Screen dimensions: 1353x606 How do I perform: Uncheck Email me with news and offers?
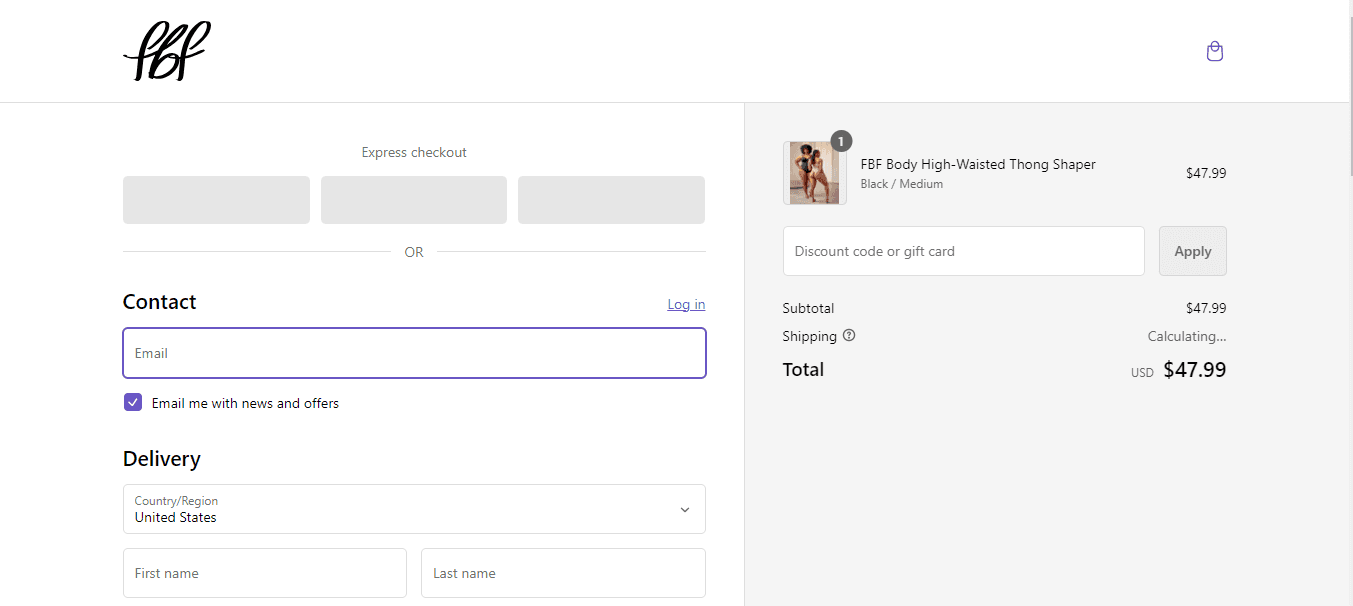click(133, 402)
